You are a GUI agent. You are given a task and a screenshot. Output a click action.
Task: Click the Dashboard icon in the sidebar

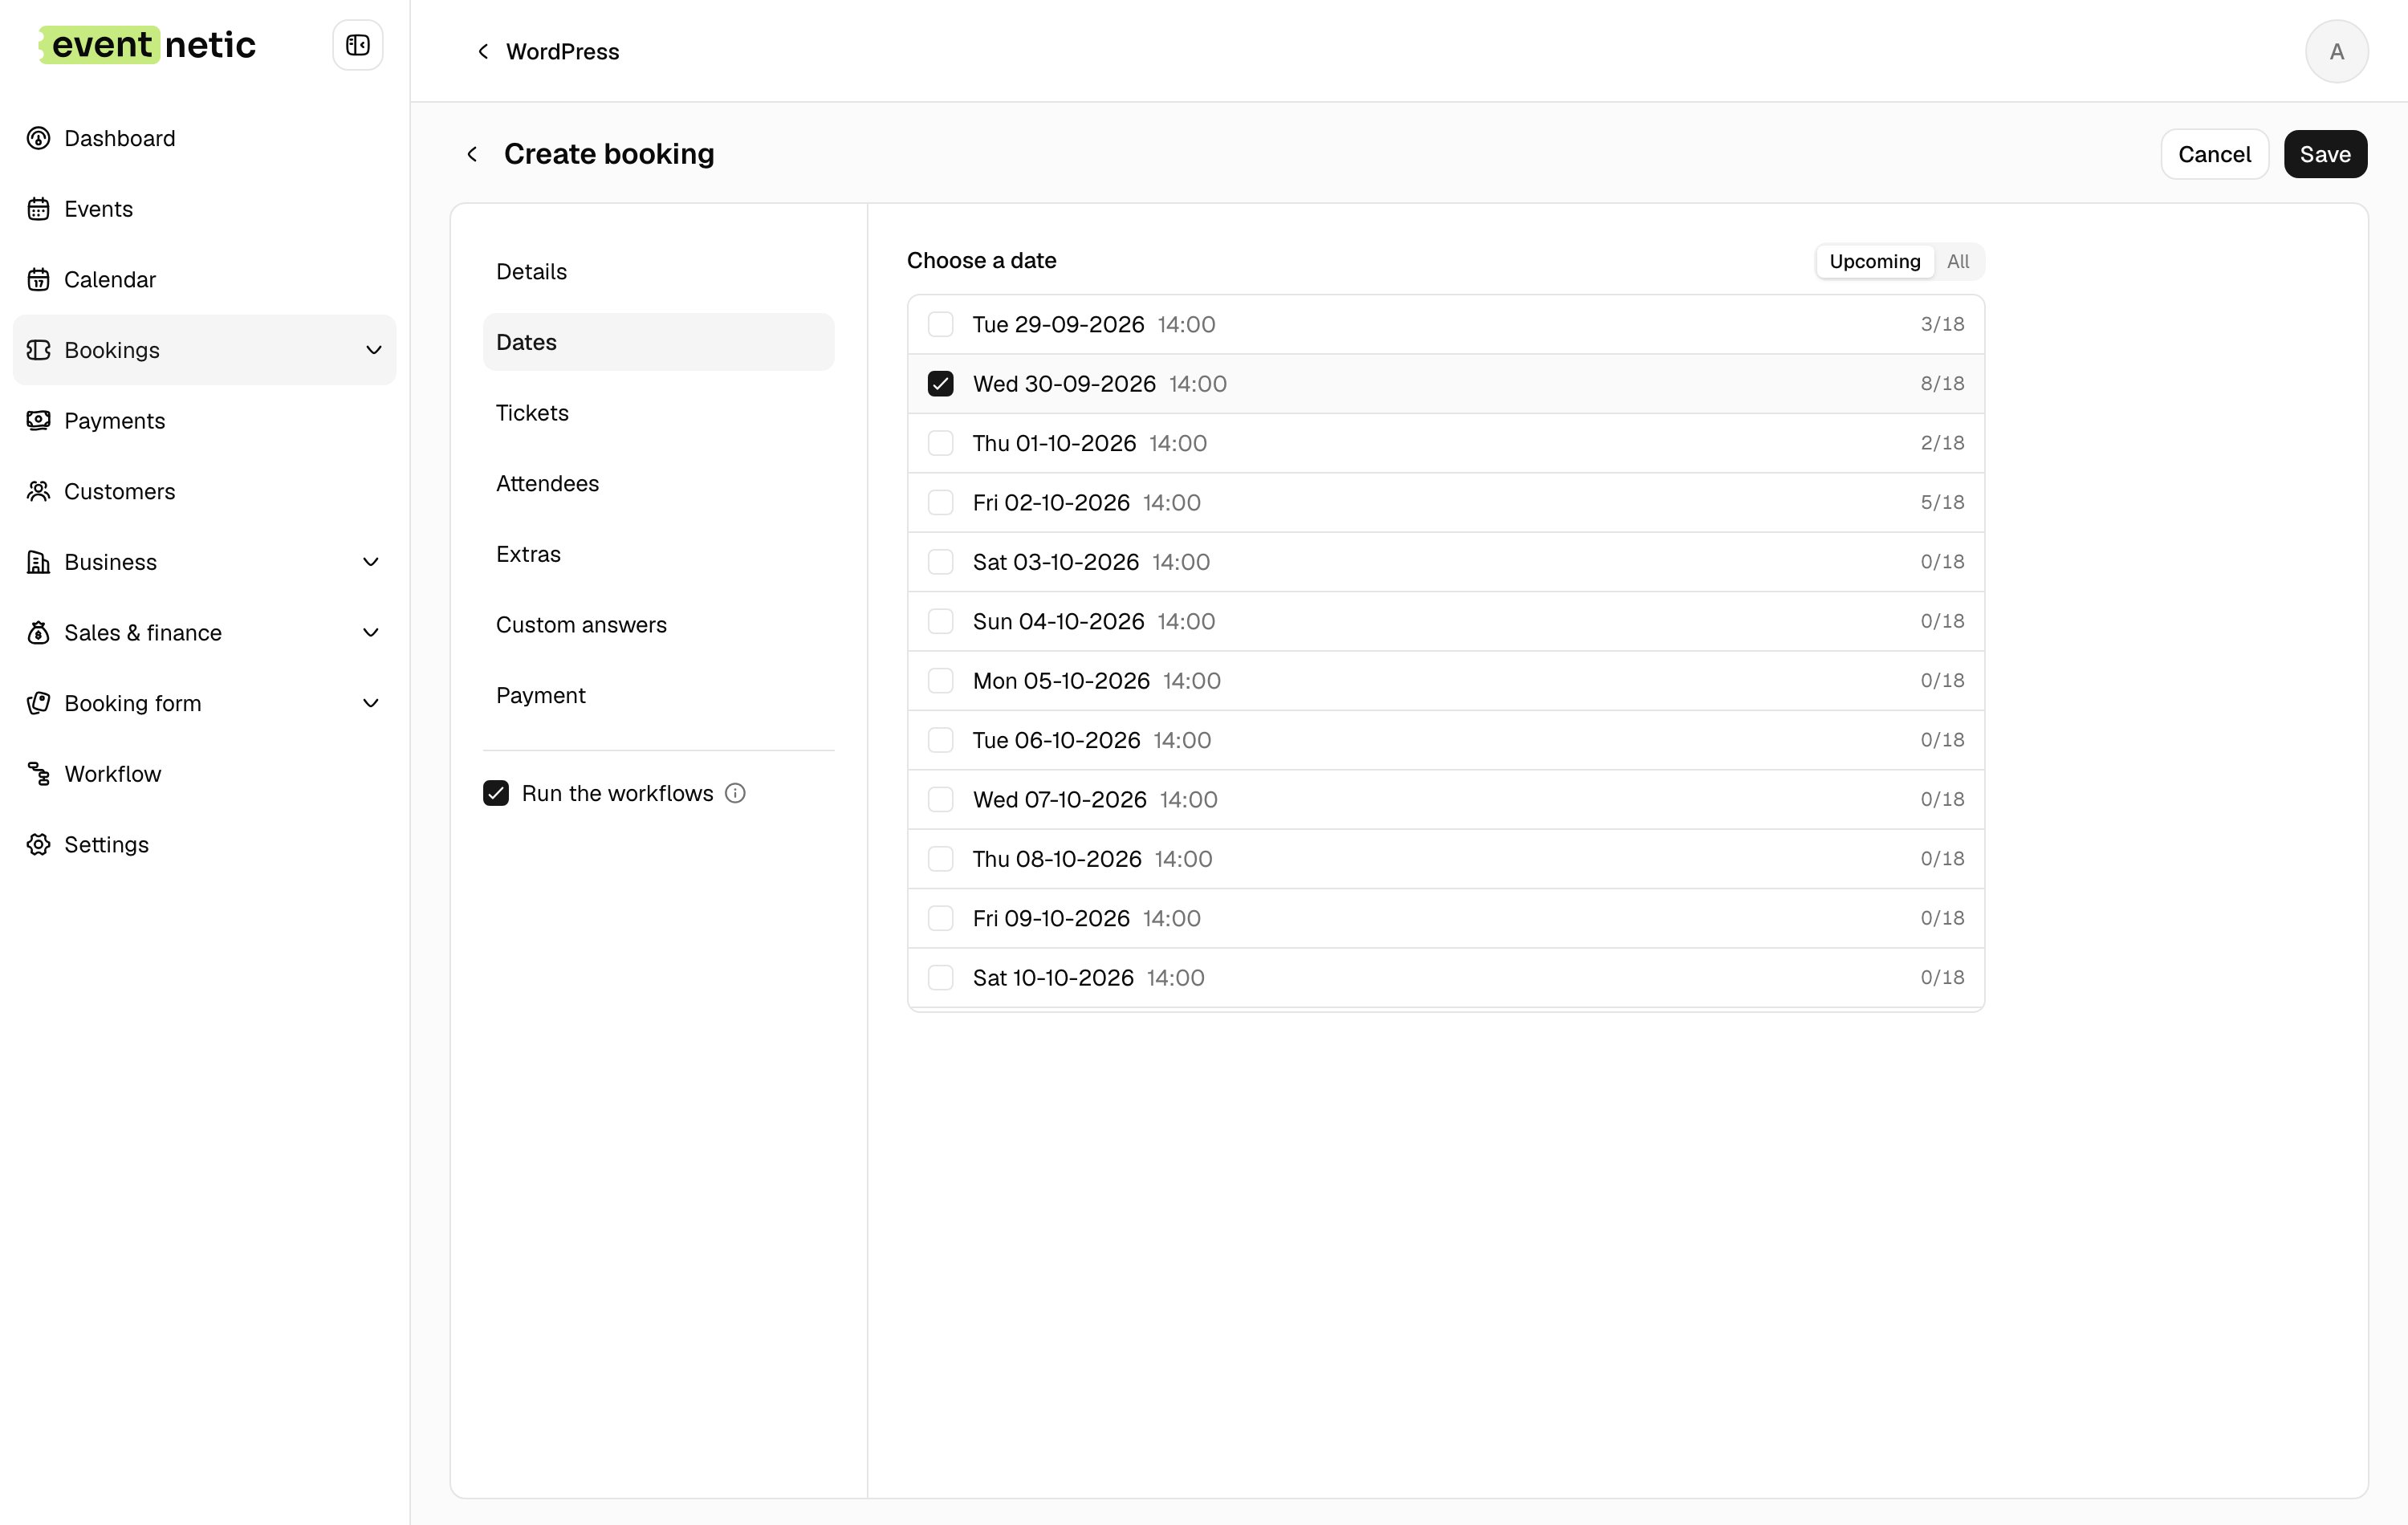click(38, 138)
